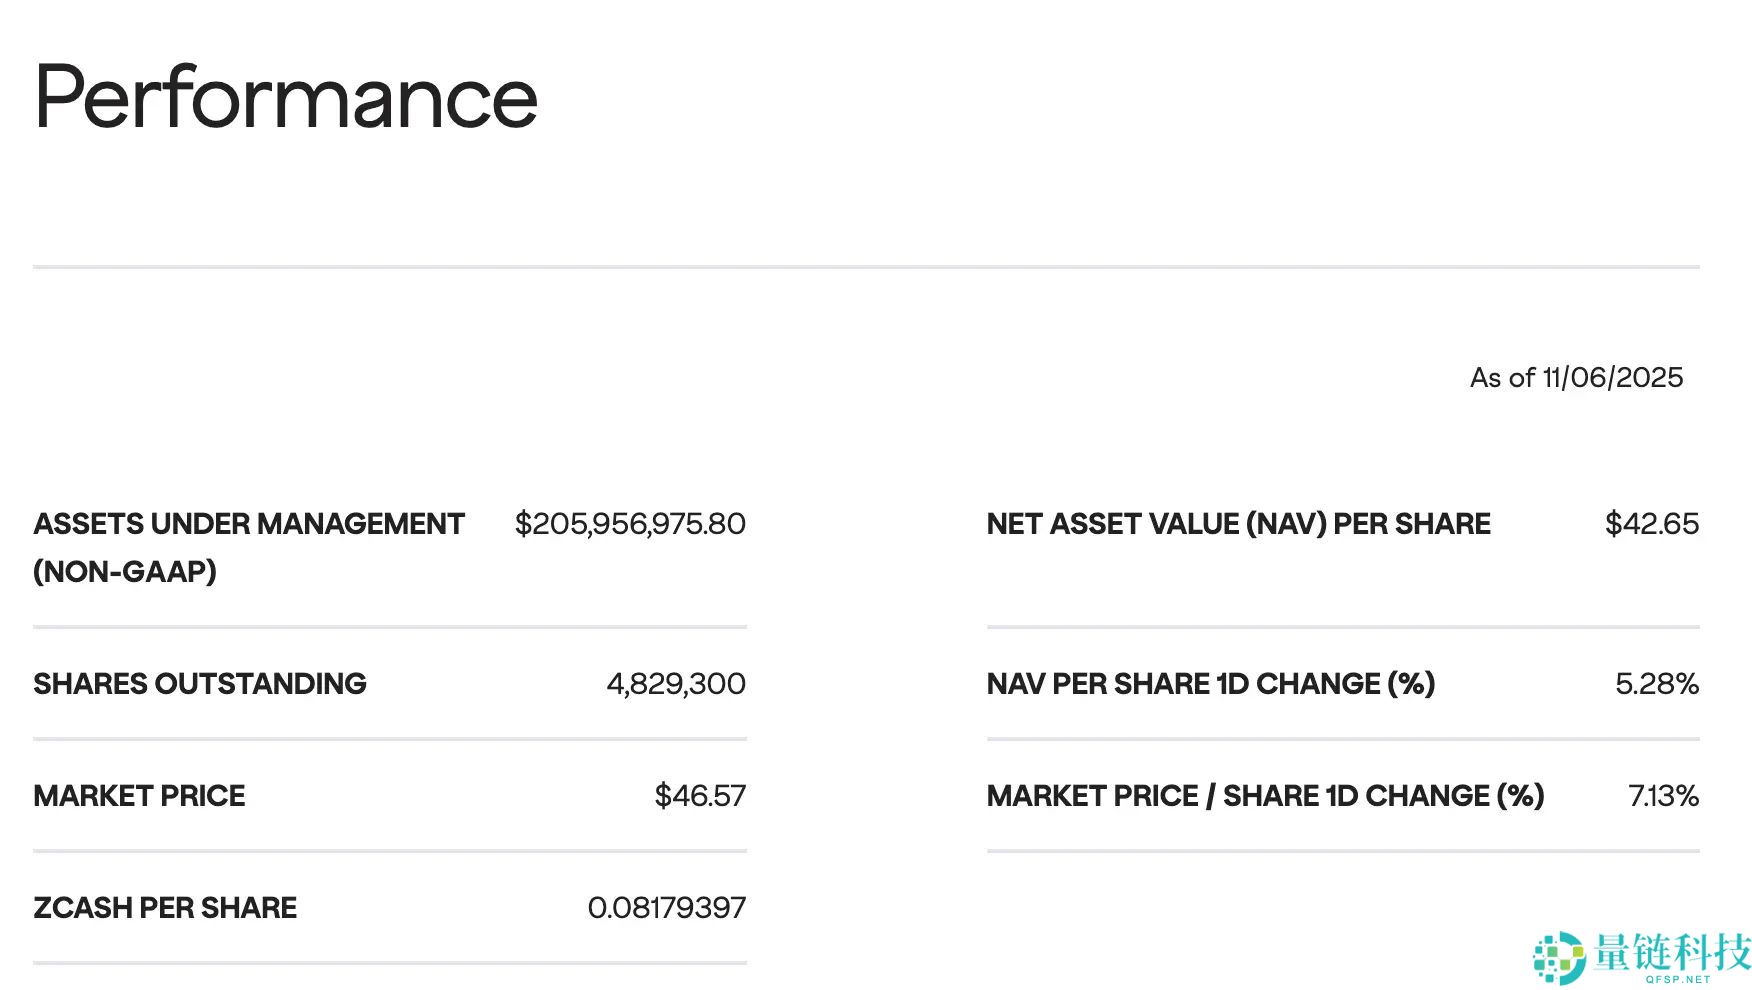Select the Net Asset Value Per Share label
The image size is (1752, 990).
(1238, 524)
